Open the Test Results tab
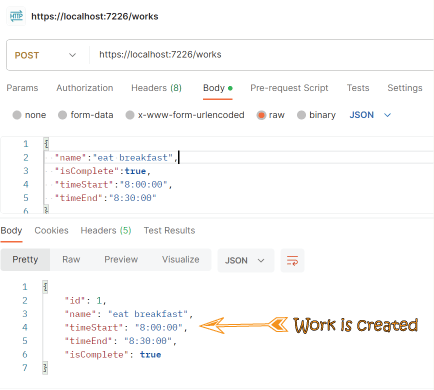434x390 pixels. pyautogui.click(x=169, y=230)
